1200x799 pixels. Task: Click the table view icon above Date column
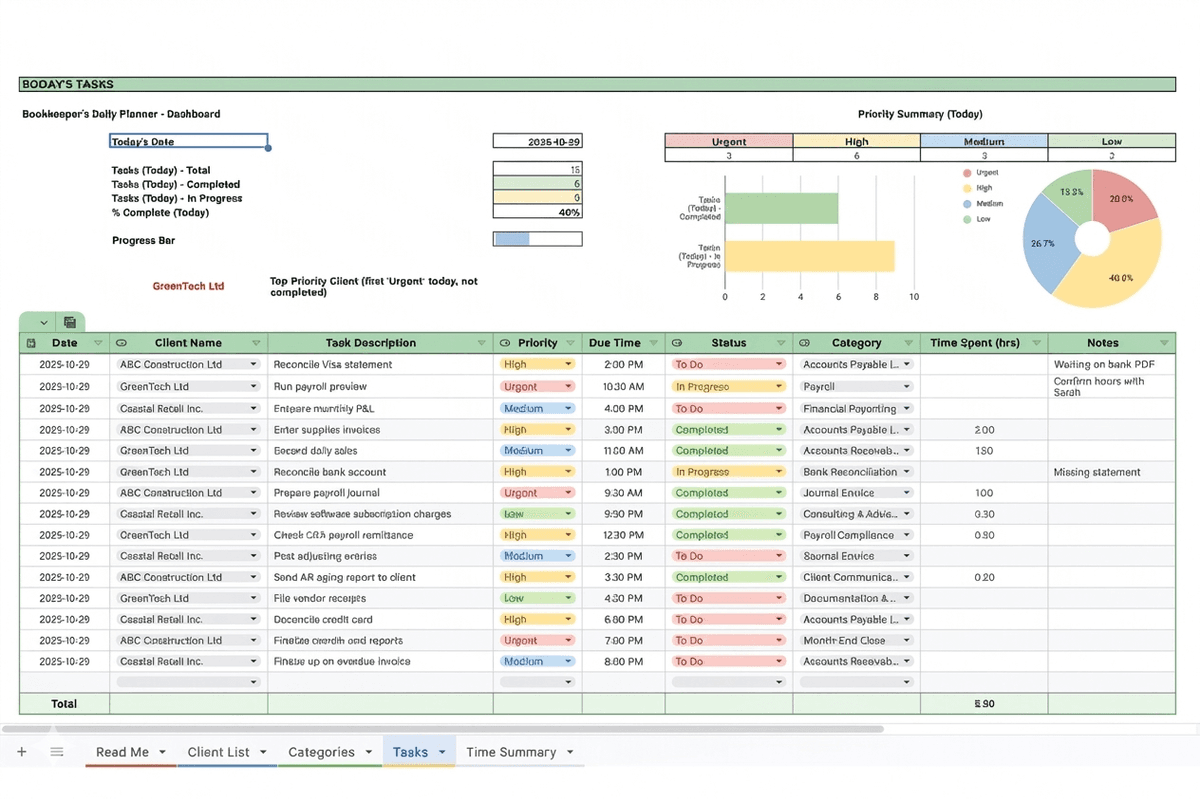coord(70,322)
